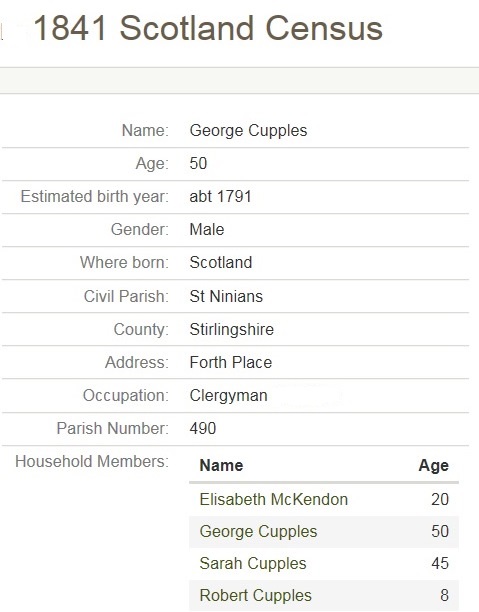Click the occupation value Clergyman
The width and height of the screenshot is (479, 612).
coord(228,396)
